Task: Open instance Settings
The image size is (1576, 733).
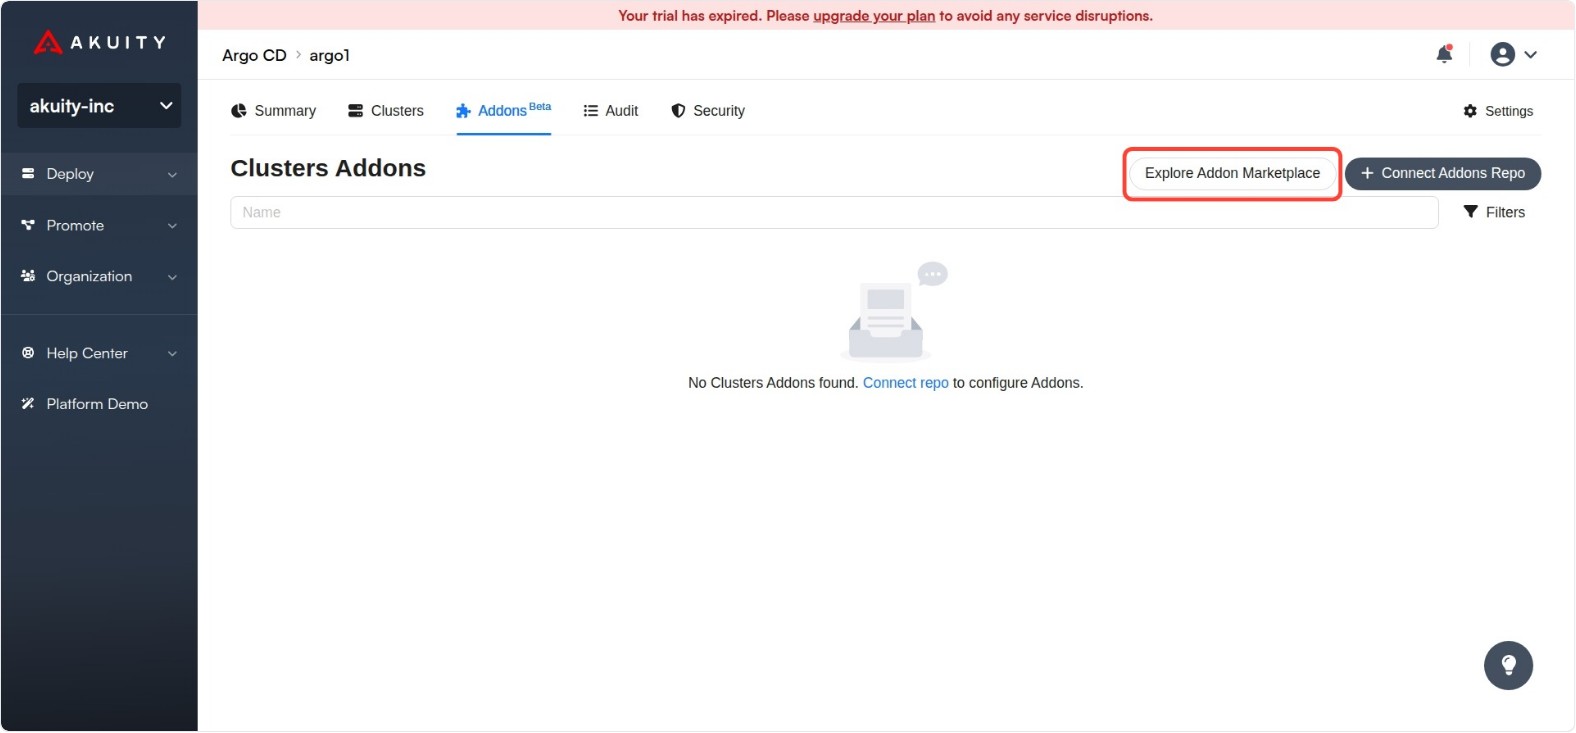Action: pos(1498,111)
